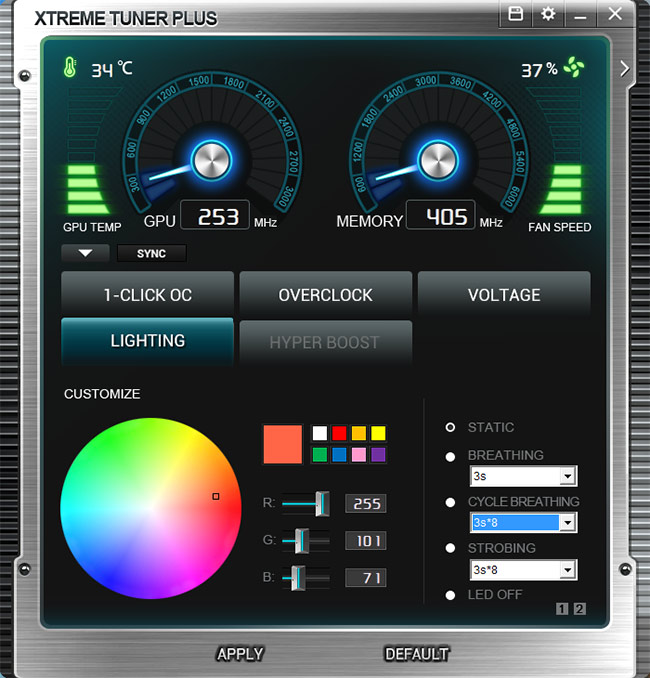
Task: Click DEFAULT to reset settings
Action: (417, 654)
